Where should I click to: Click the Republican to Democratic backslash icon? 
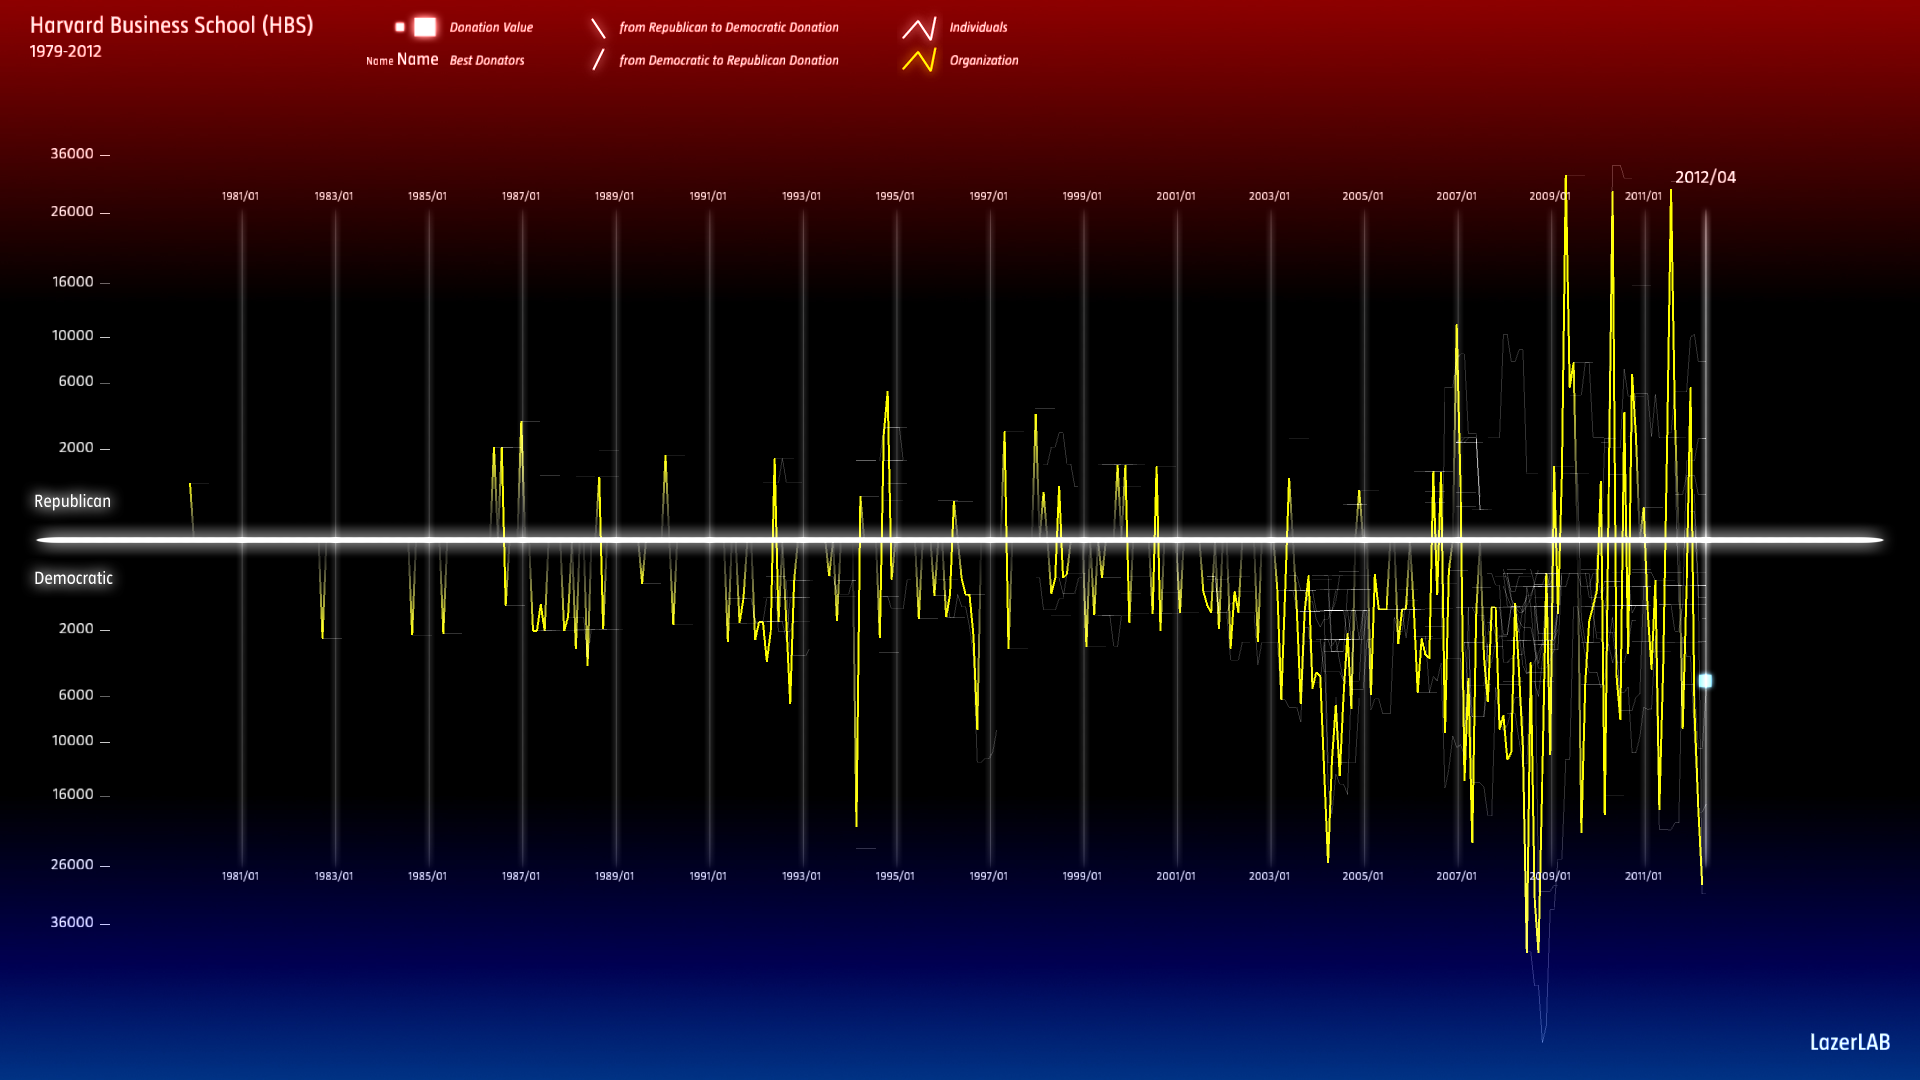pyautogui.click(x=598, y=28)
